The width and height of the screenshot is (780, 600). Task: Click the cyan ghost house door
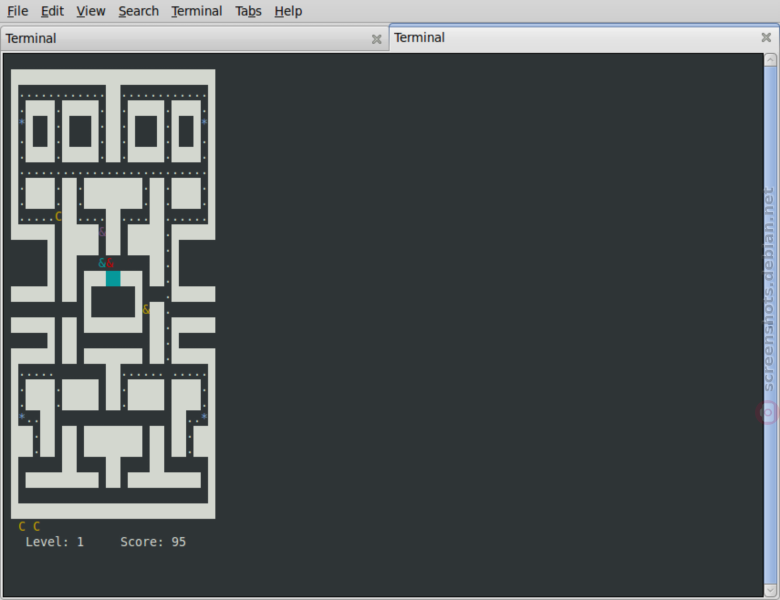(x=113, y=279)
